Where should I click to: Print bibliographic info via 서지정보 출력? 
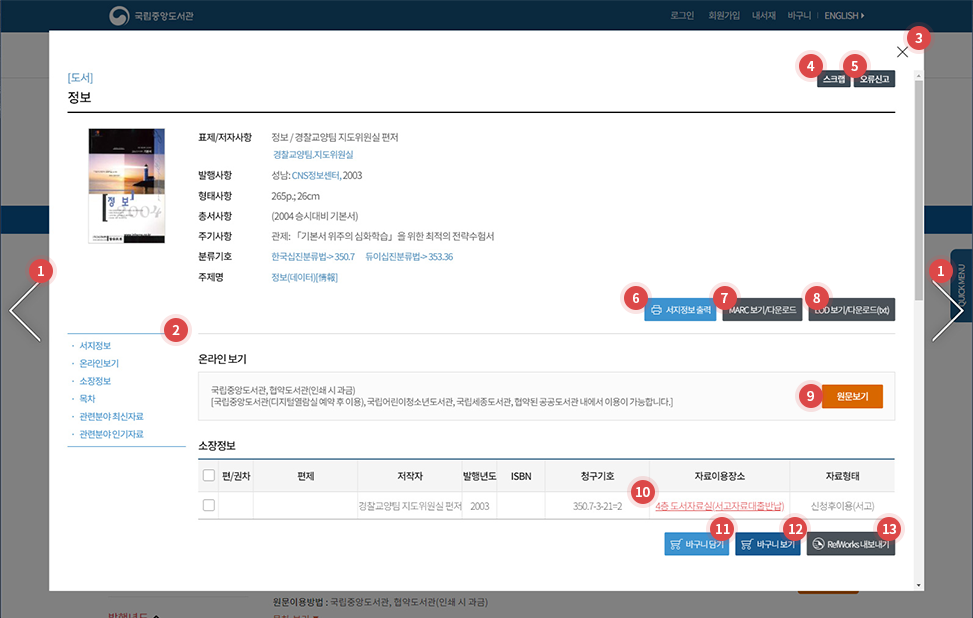[680, 310]
